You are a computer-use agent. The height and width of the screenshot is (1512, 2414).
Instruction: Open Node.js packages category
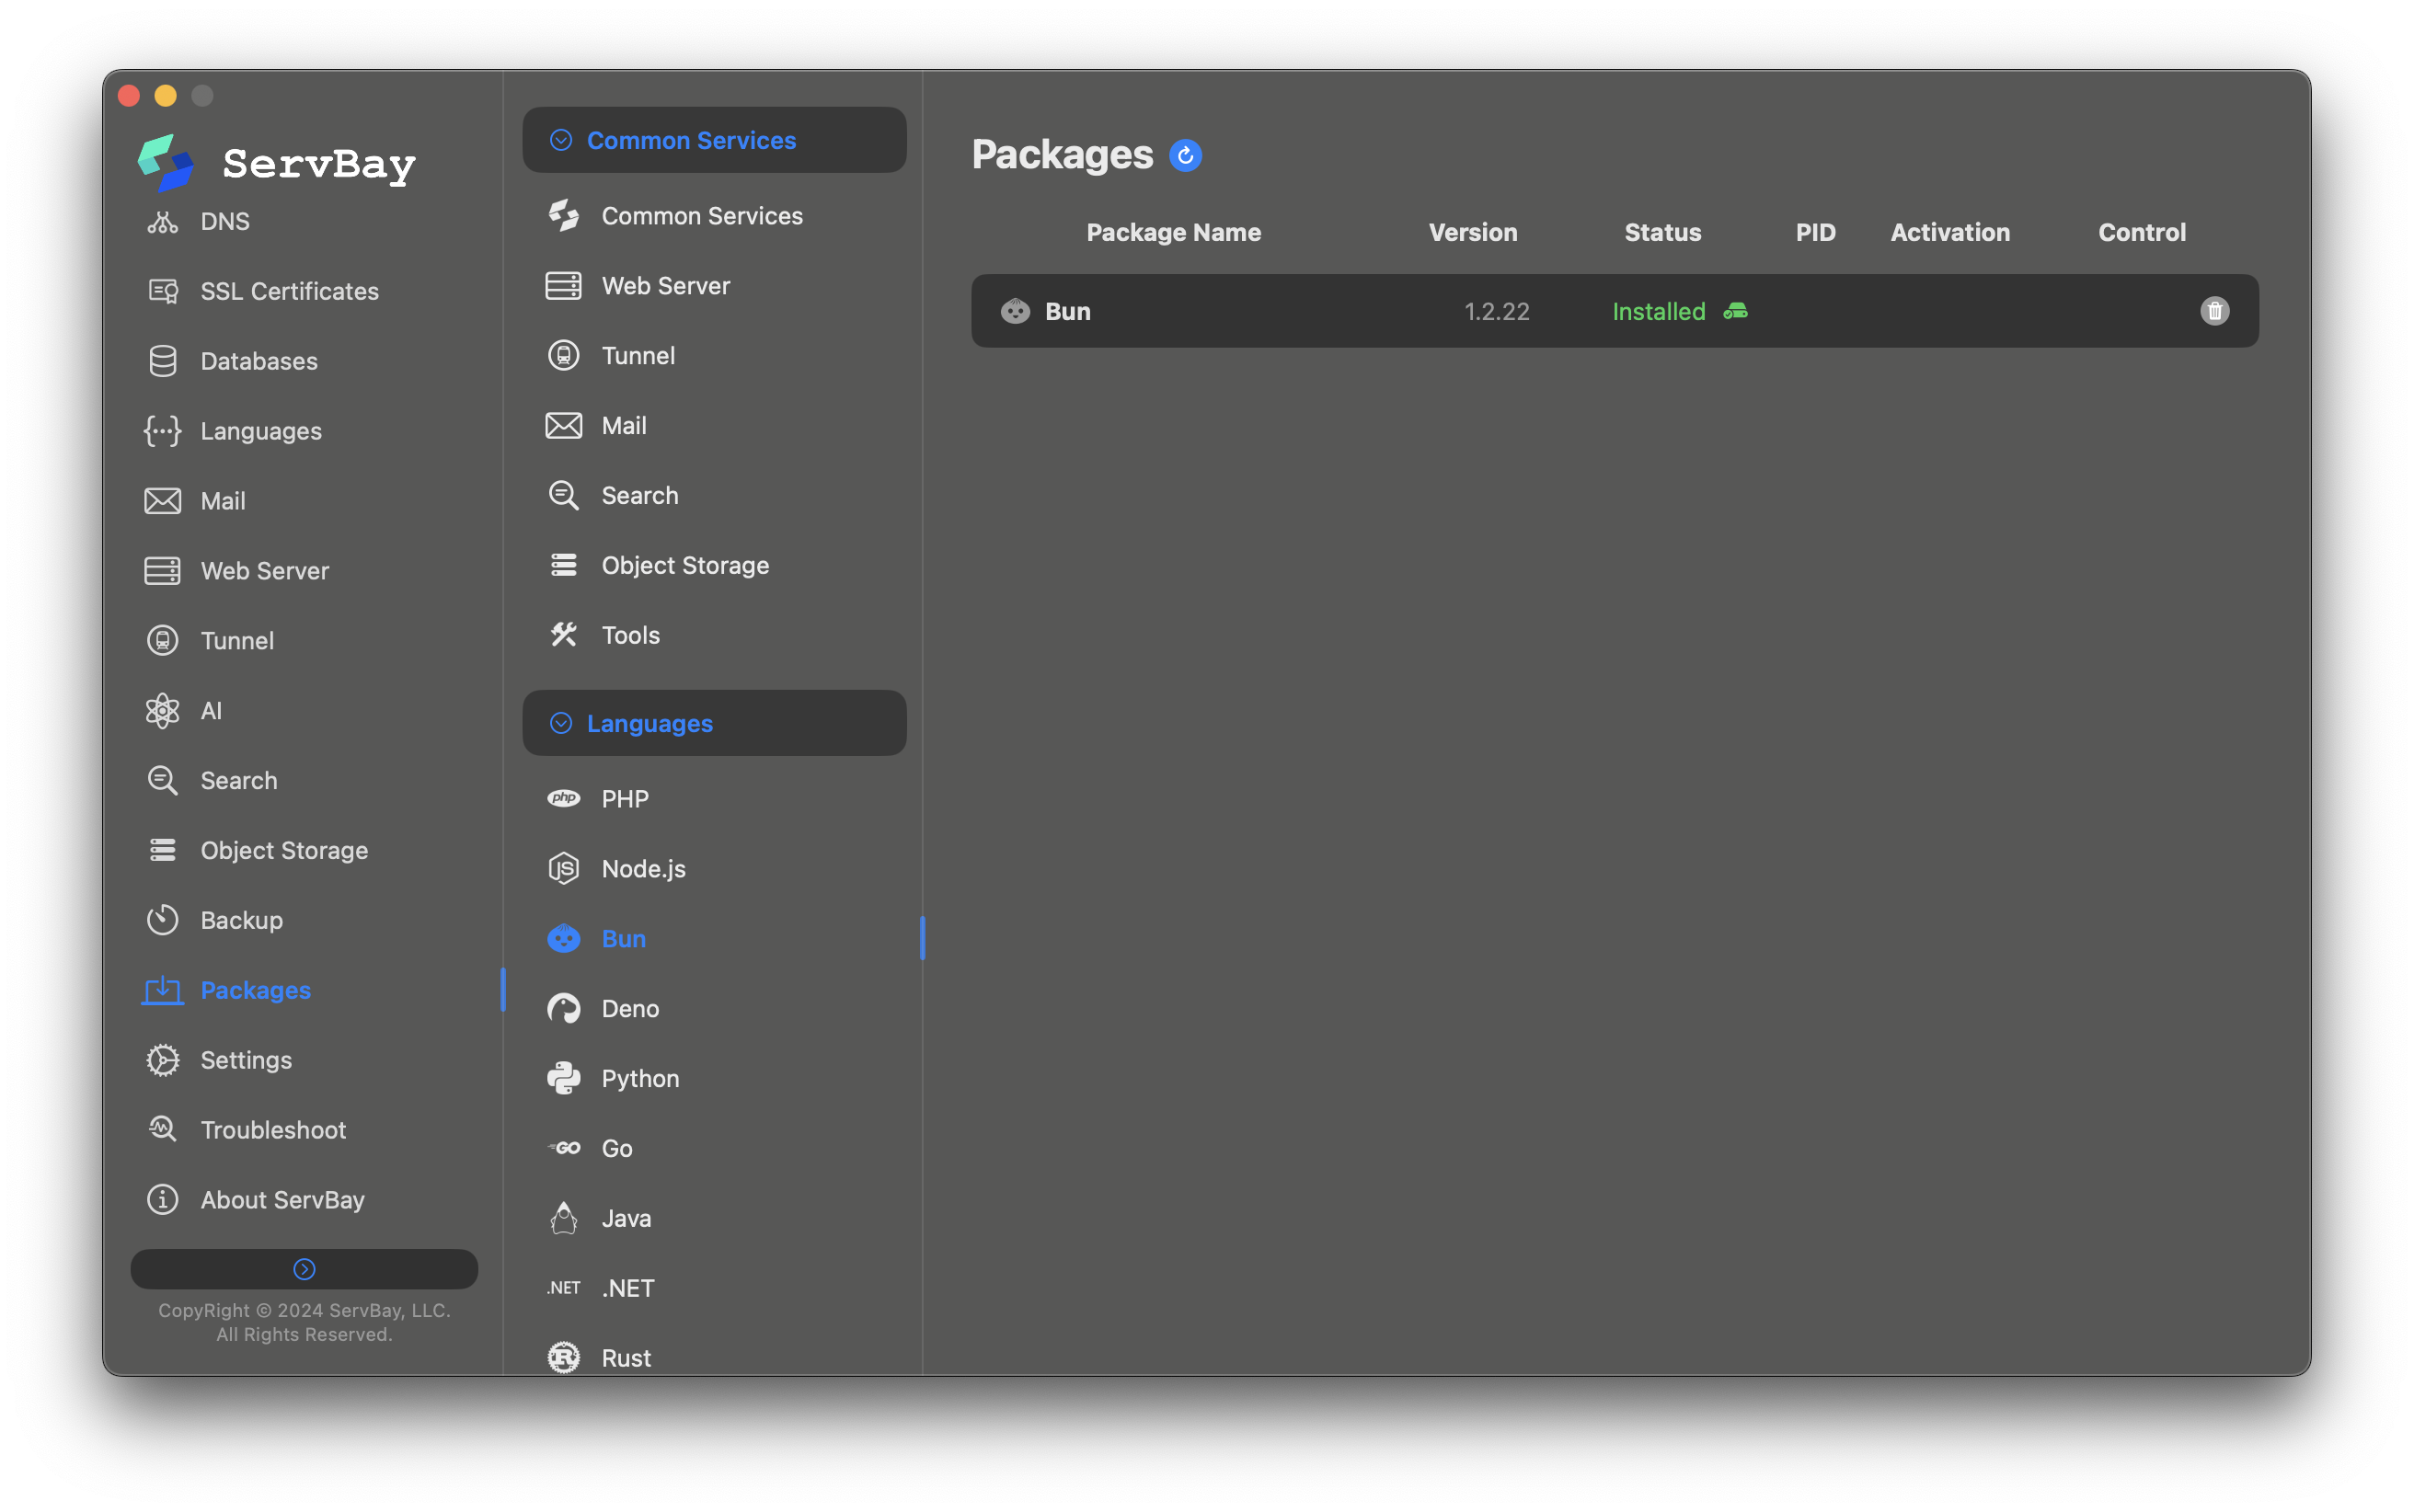point(643,869)
